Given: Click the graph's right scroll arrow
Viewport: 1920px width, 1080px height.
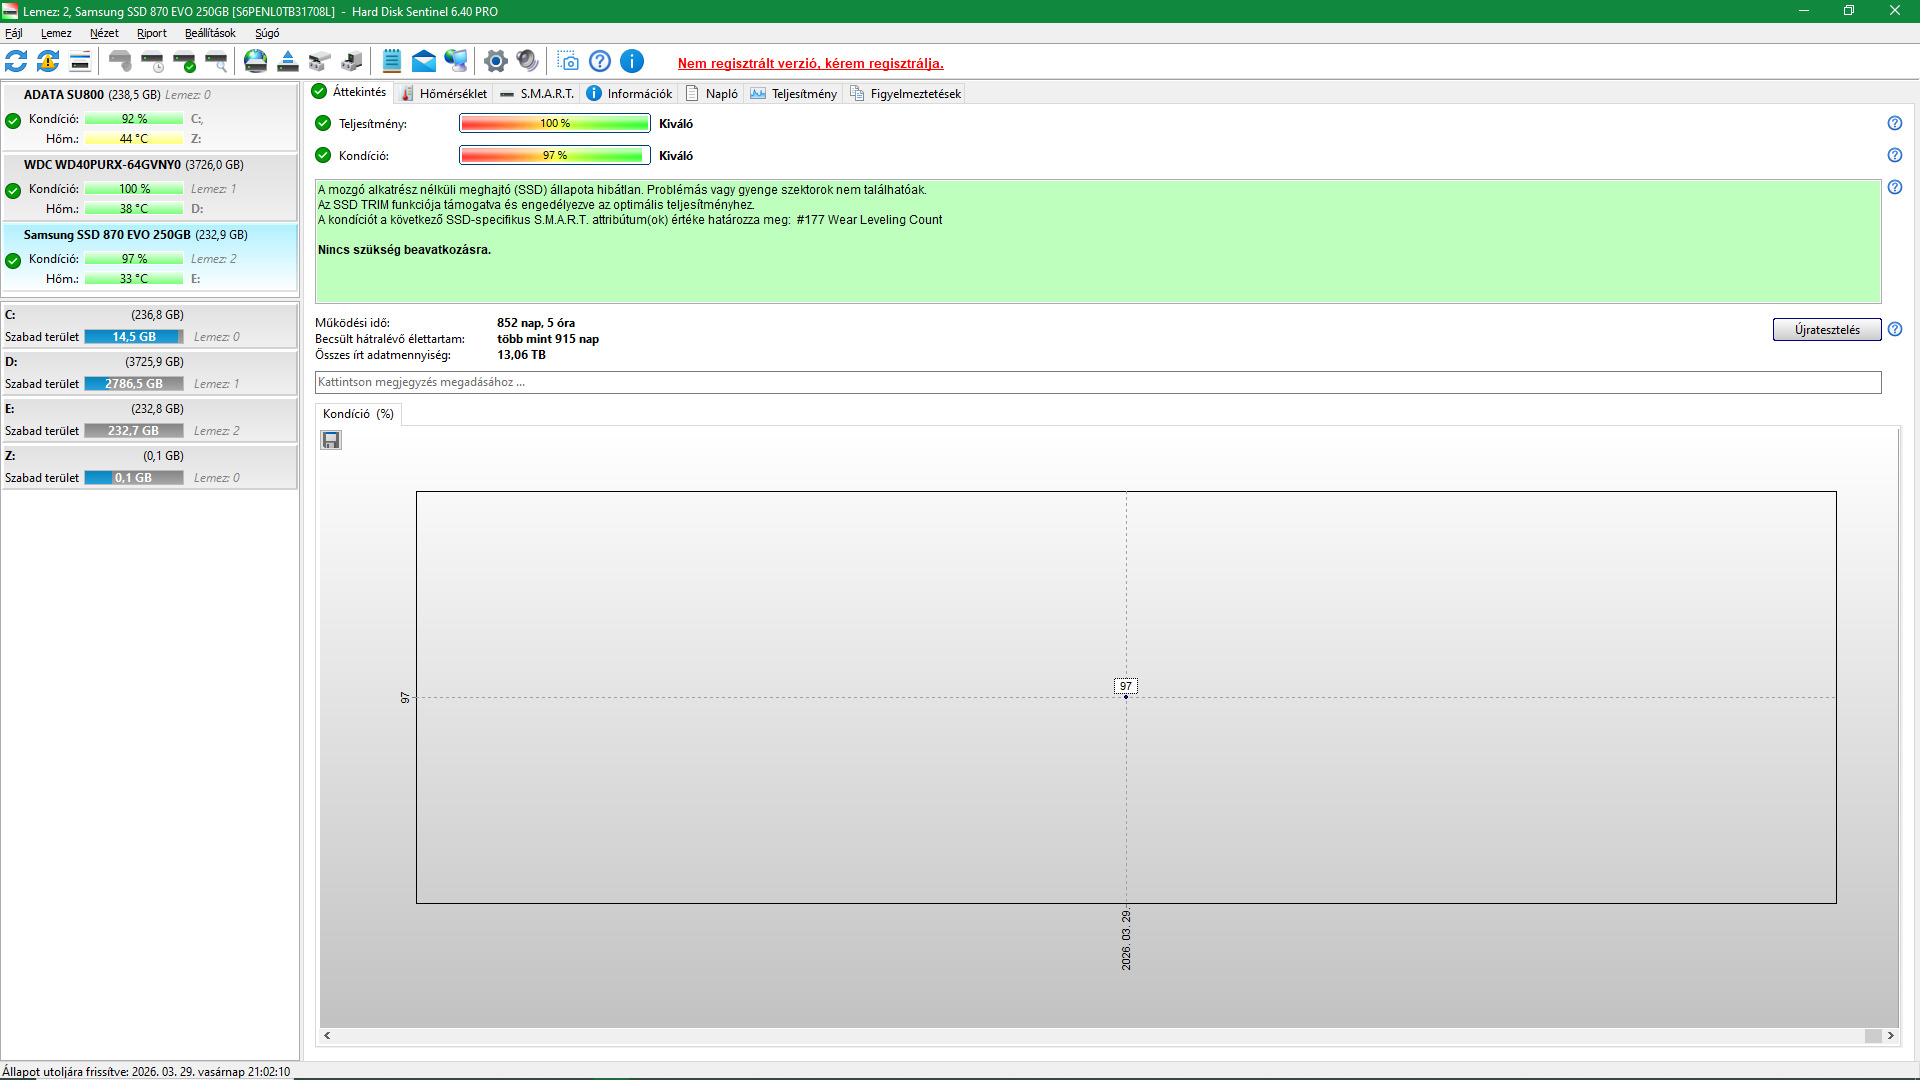Looking at the screenshot, I should coord(1890,1036).
